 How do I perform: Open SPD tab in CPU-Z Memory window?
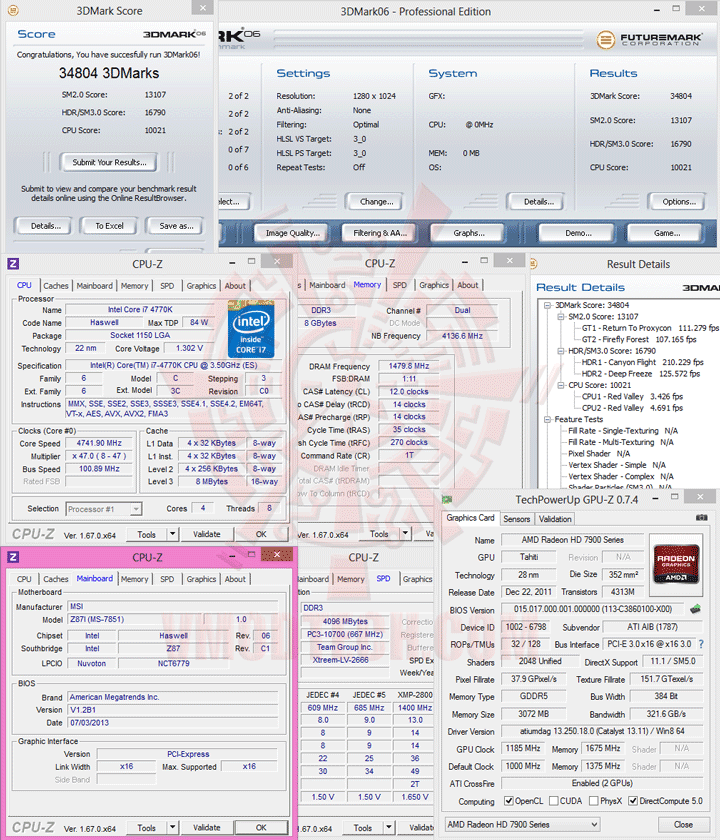point(400,285)
